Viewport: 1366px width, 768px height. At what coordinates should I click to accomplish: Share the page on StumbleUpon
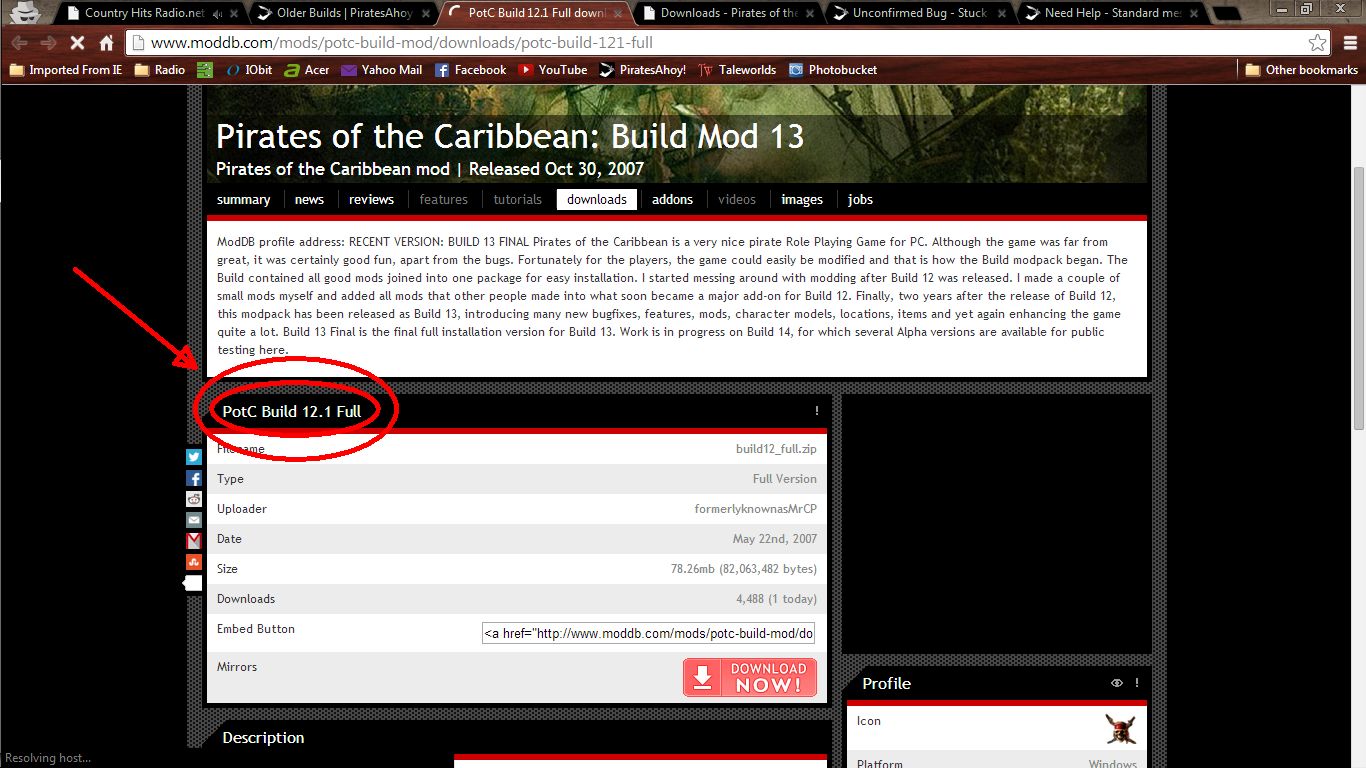tap(194, 562)
